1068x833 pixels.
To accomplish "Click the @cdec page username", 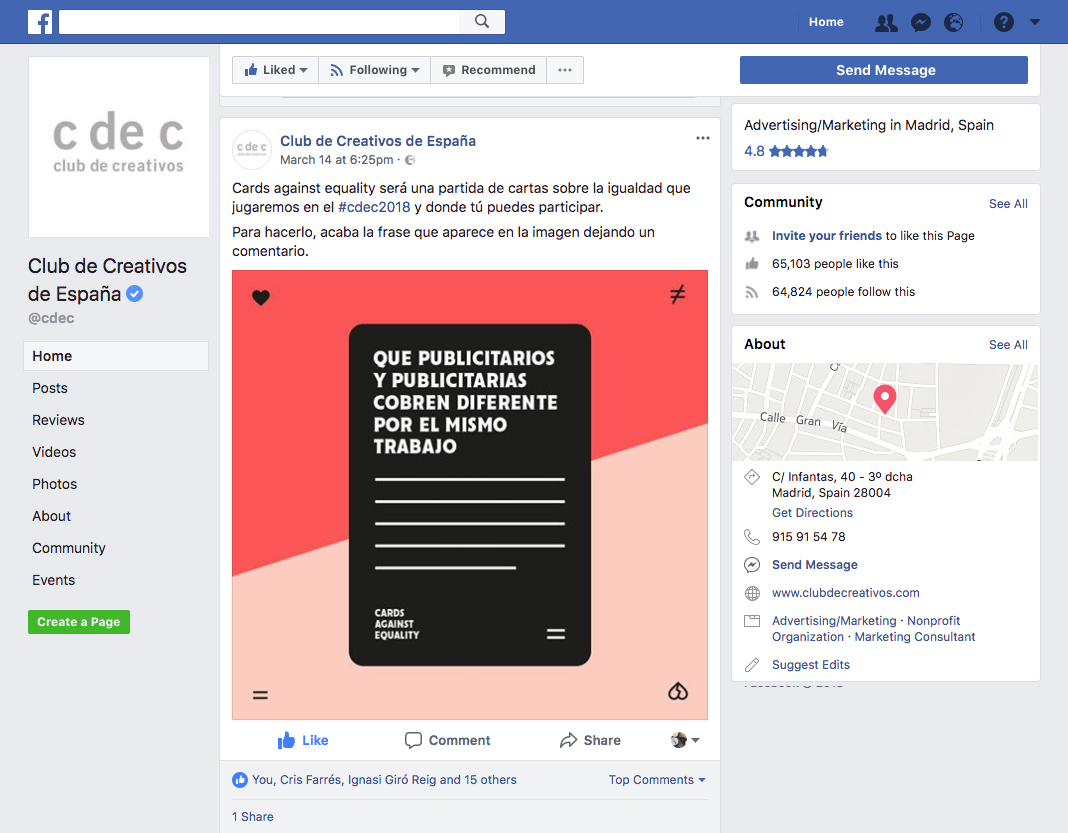I will (x=51, y=318).
